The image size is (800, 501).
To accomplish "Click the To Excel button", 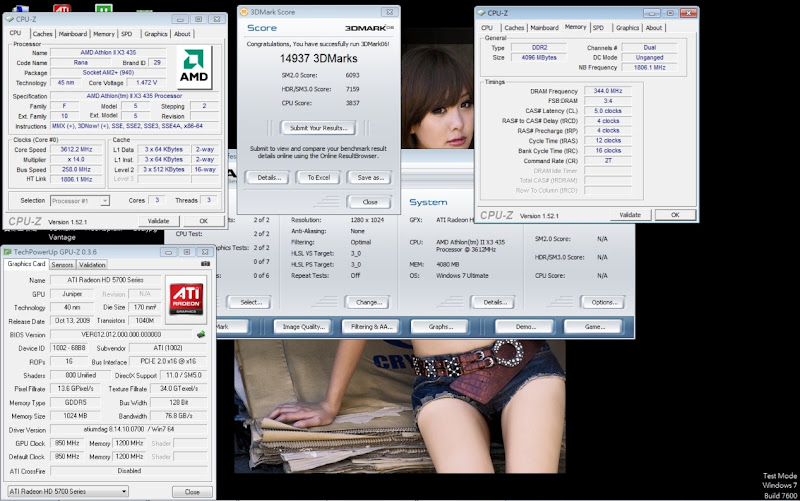I will point(318,177).
